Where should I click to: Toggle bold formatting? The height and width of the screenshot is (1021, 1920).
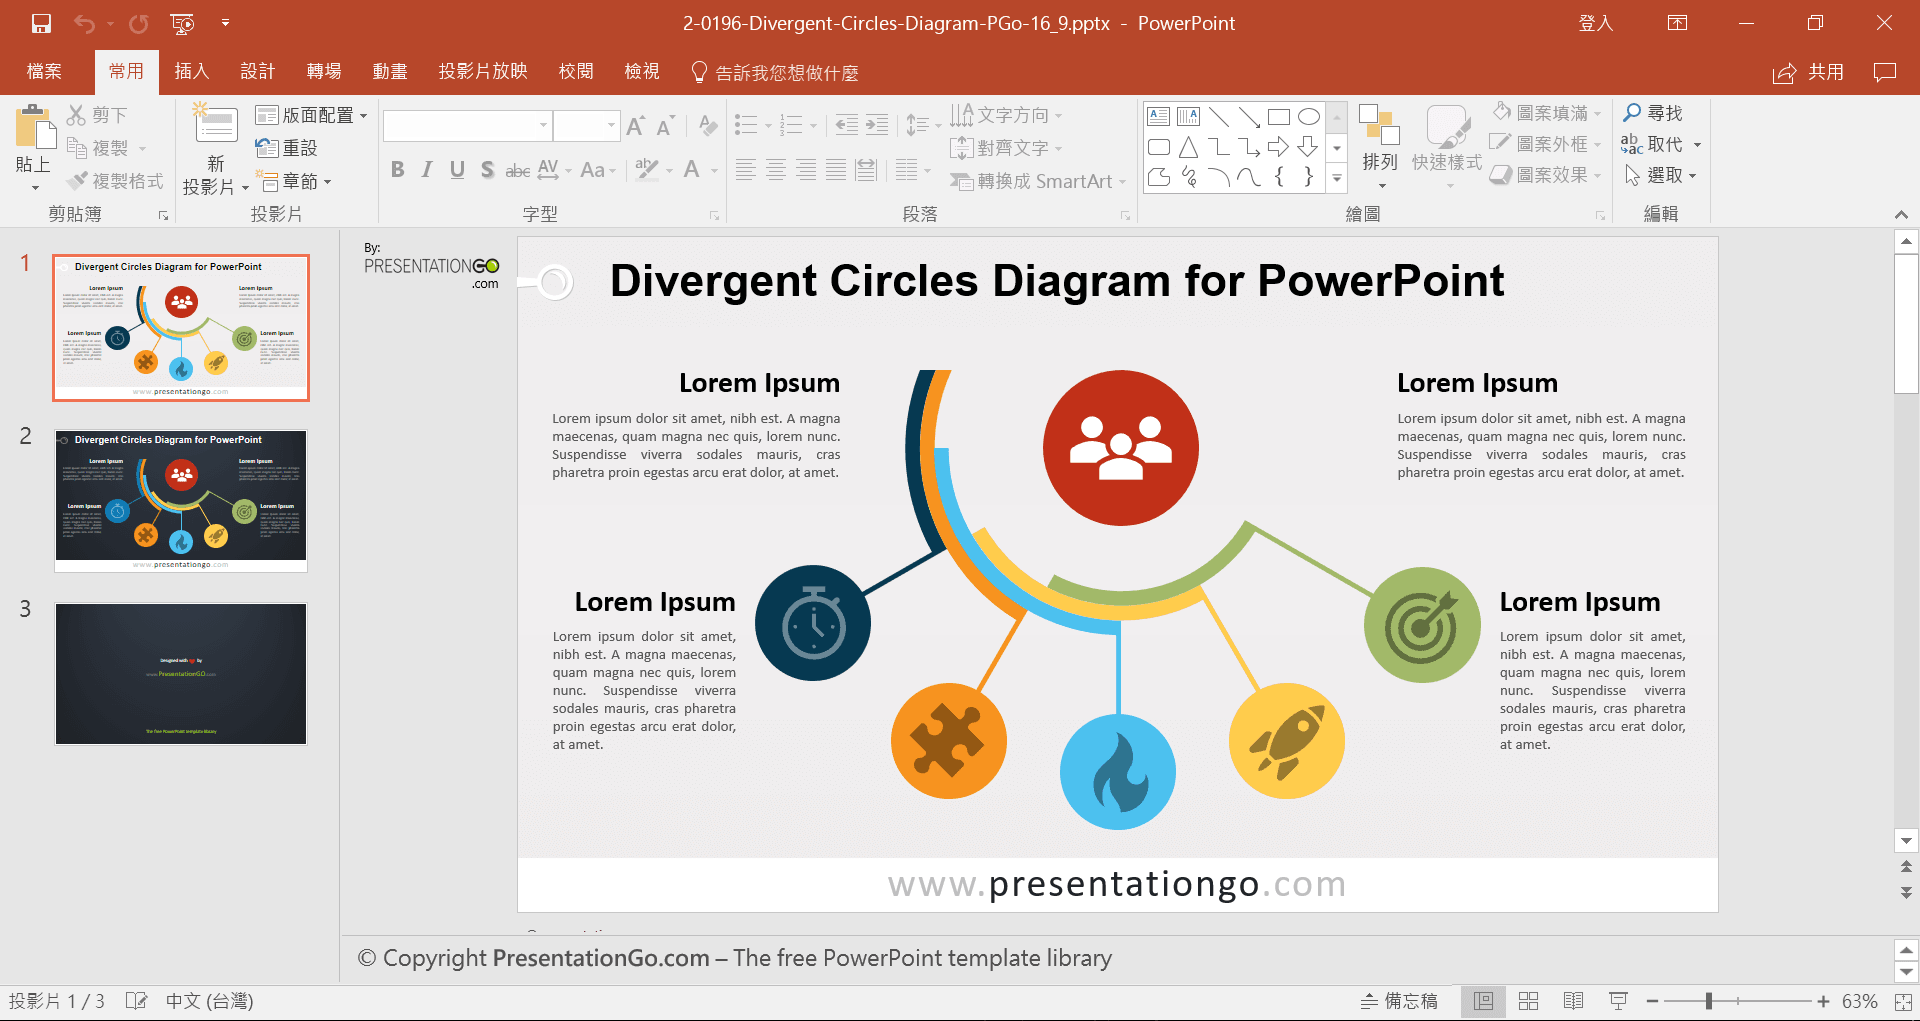click(397, 170)
